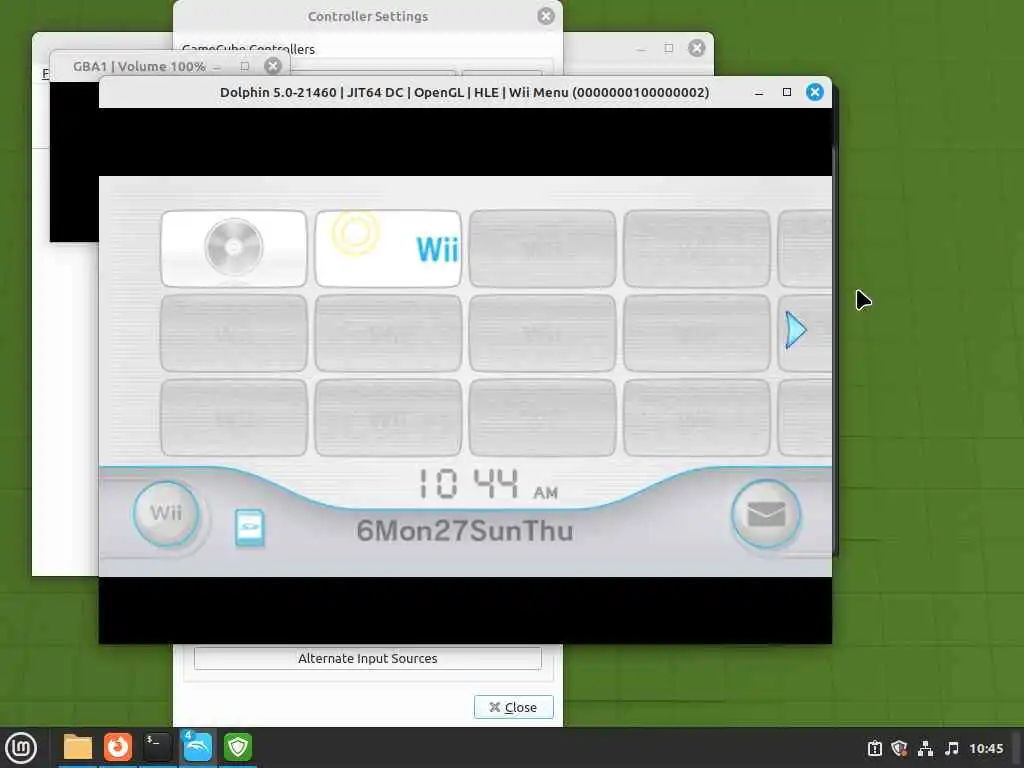
Task: Close the Controller Settings dialog with Close button
Action: [x=513, y=707]
